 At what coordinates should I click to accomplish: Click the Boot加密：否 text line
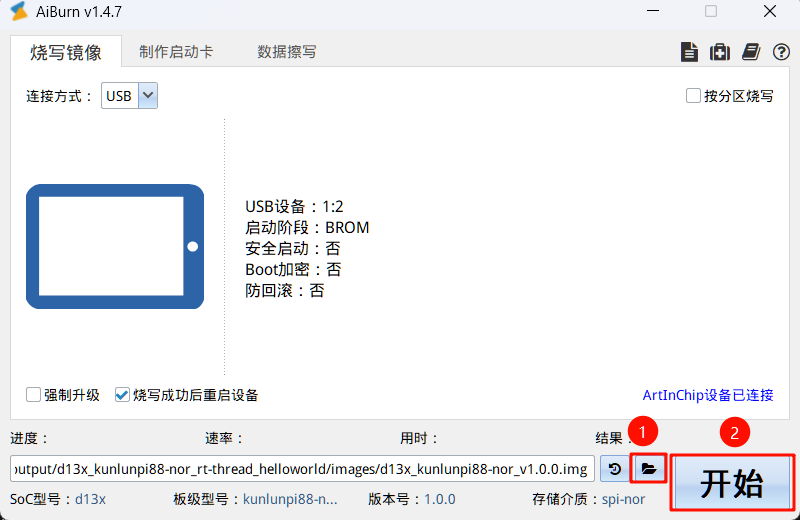coord(293,269)
